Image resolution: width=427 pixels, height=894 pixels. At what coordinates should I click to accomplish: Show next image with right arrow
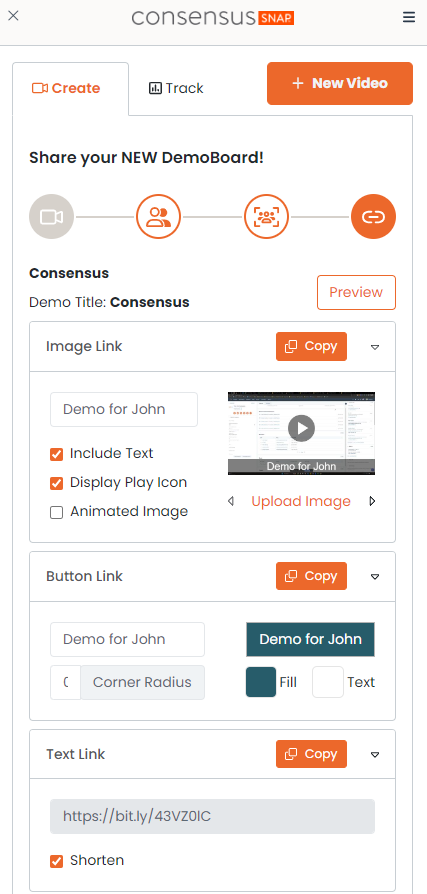(372, 502)
